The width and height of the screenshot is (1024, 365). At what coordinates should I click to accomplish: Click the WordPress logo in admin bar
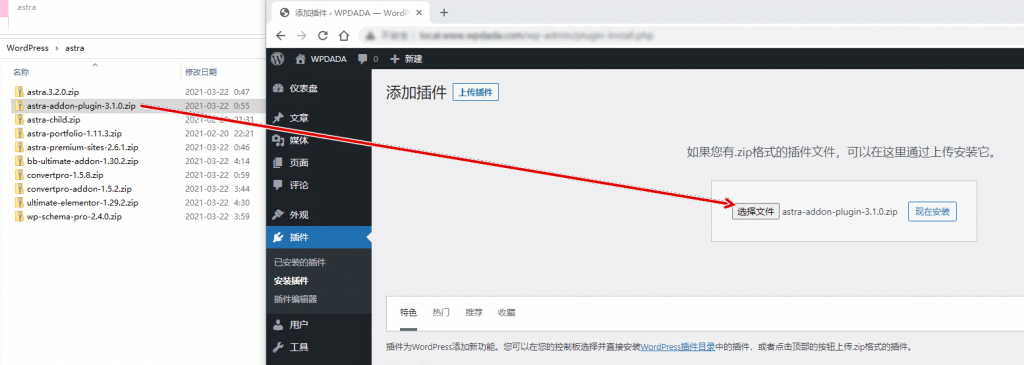click(278, 59)
